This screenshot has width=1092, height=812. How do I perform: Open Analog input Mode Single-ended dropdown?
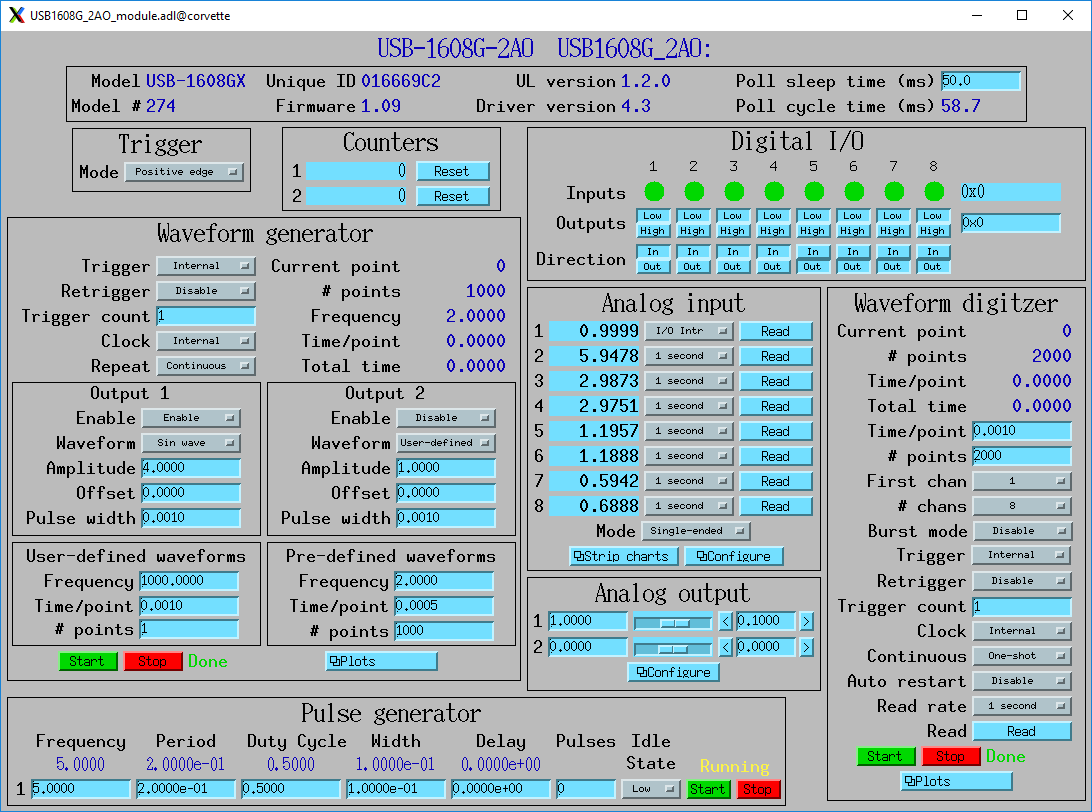(695, 531)
